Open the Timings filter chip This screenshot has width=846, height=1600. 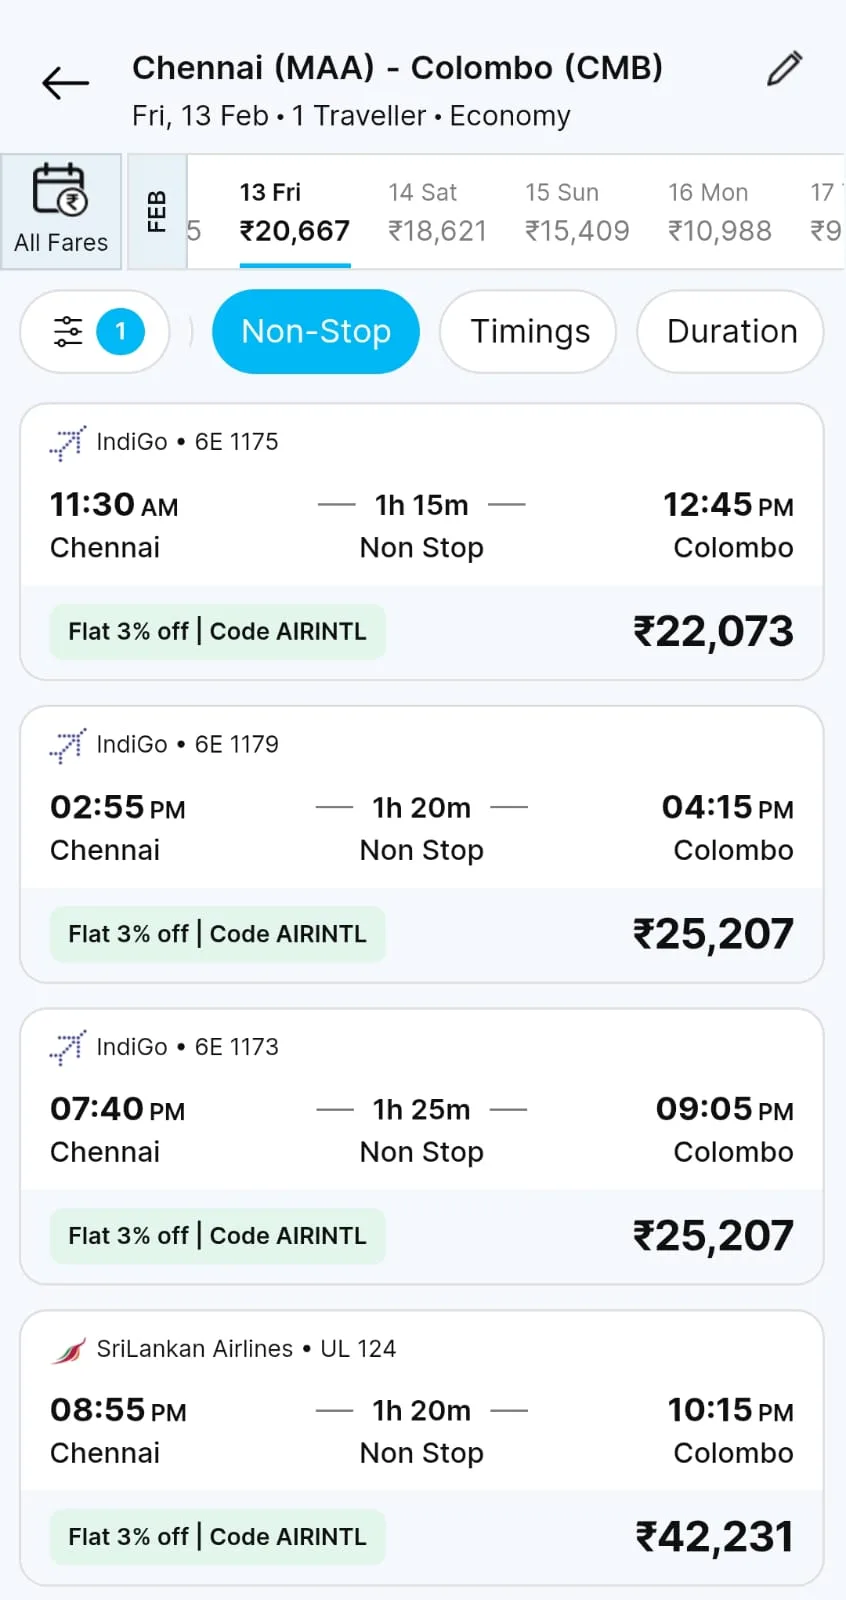529,331
